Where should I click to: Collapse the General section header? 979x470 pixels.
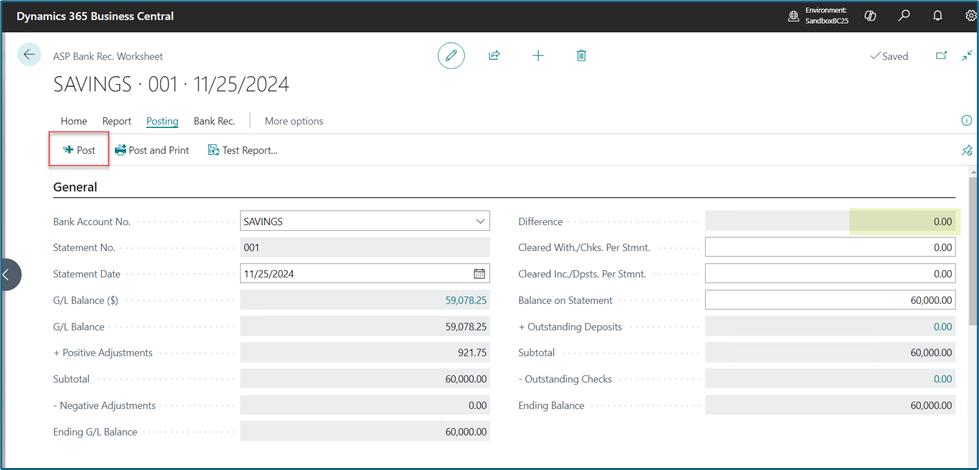click(75, 186)
